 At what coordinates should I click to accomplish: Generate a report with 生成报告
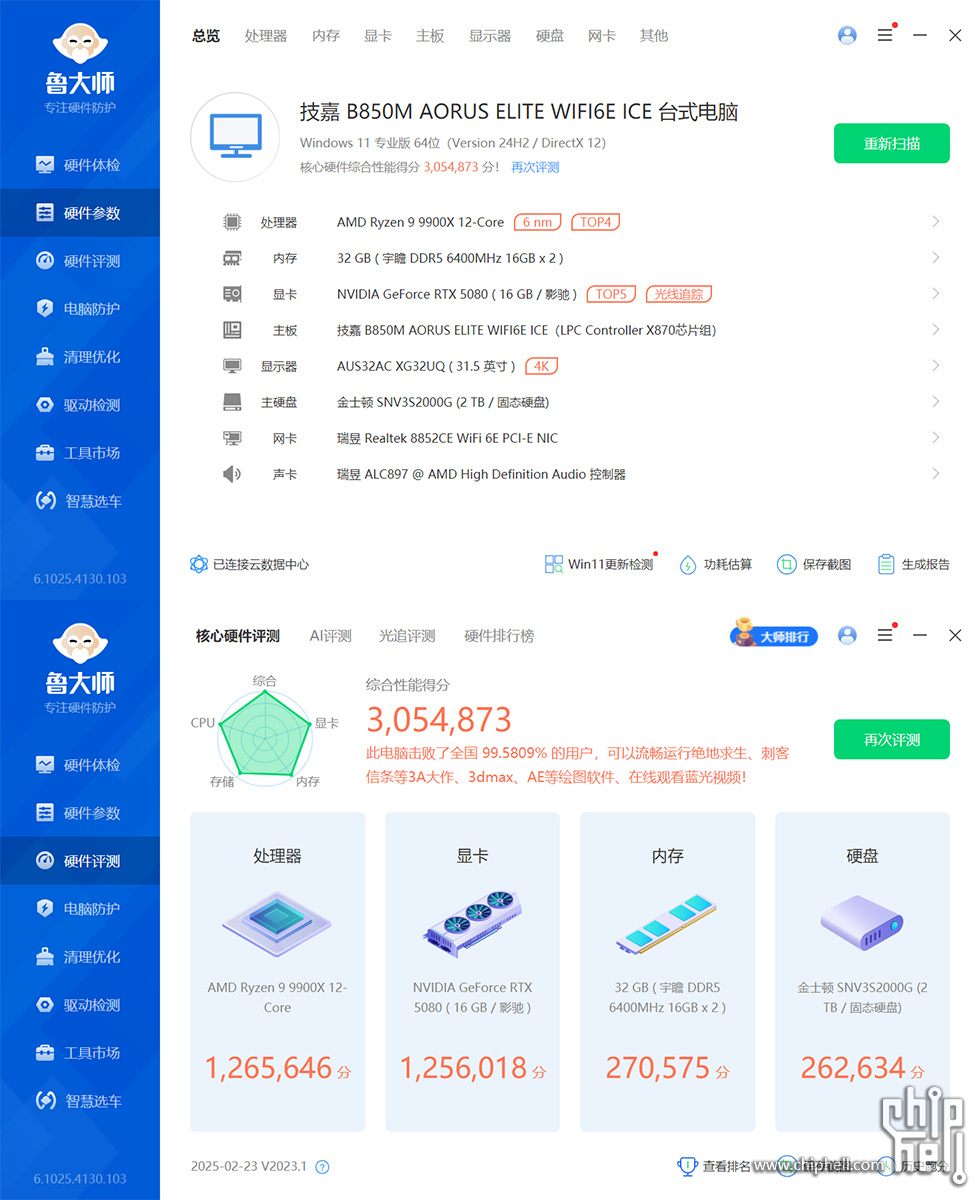click(913, 564)
